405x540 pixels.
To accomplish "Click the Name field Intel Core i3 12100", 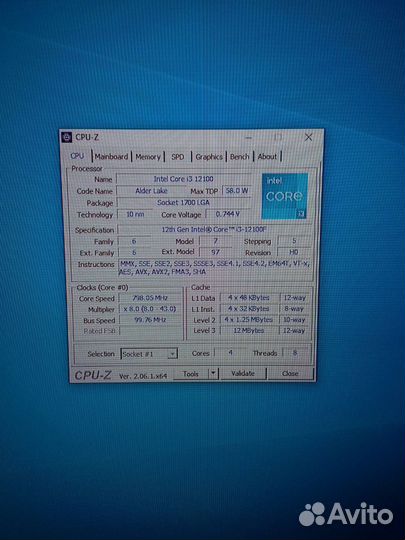I will (184, 179).
